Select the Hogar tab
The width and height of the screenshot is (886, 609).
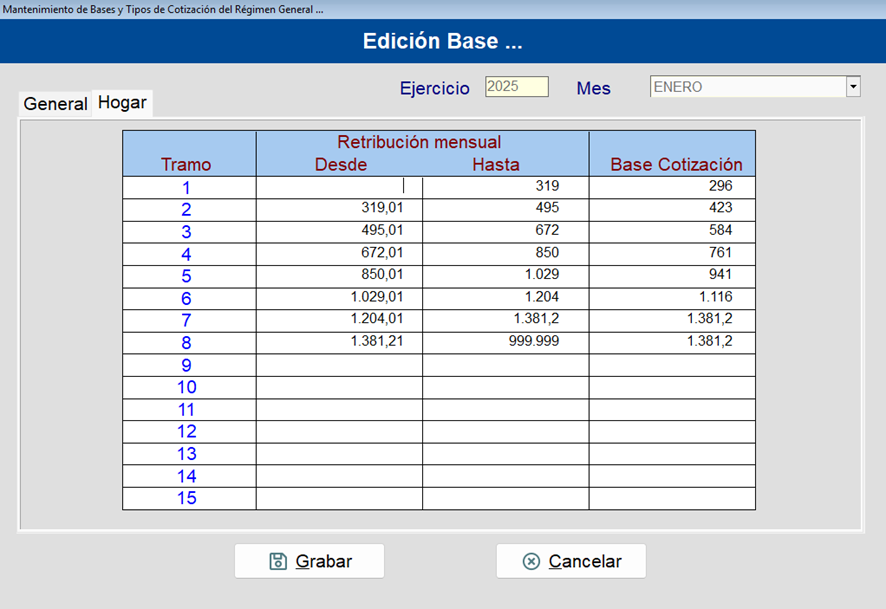(x=122, y=103)
